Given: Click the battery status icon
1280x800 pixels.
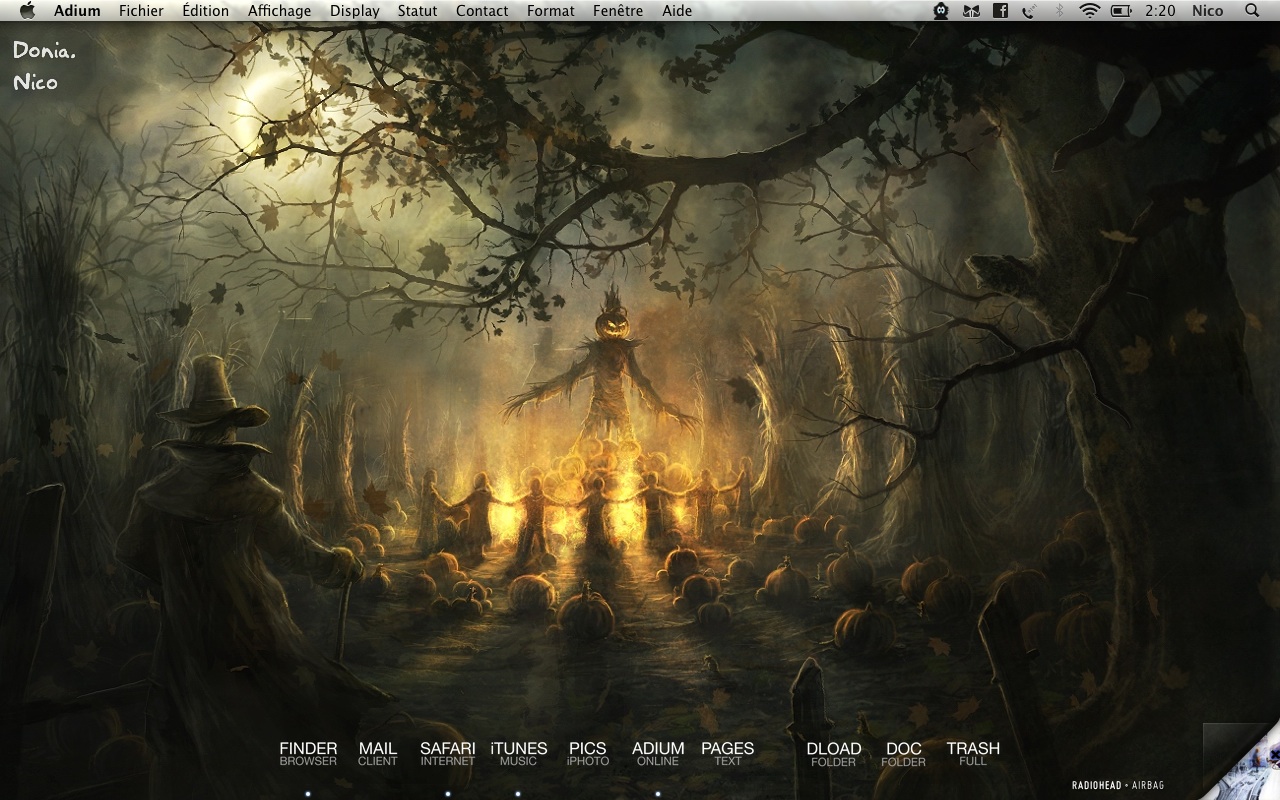Looking at the screenshot, I should [x=1121, y=11].
